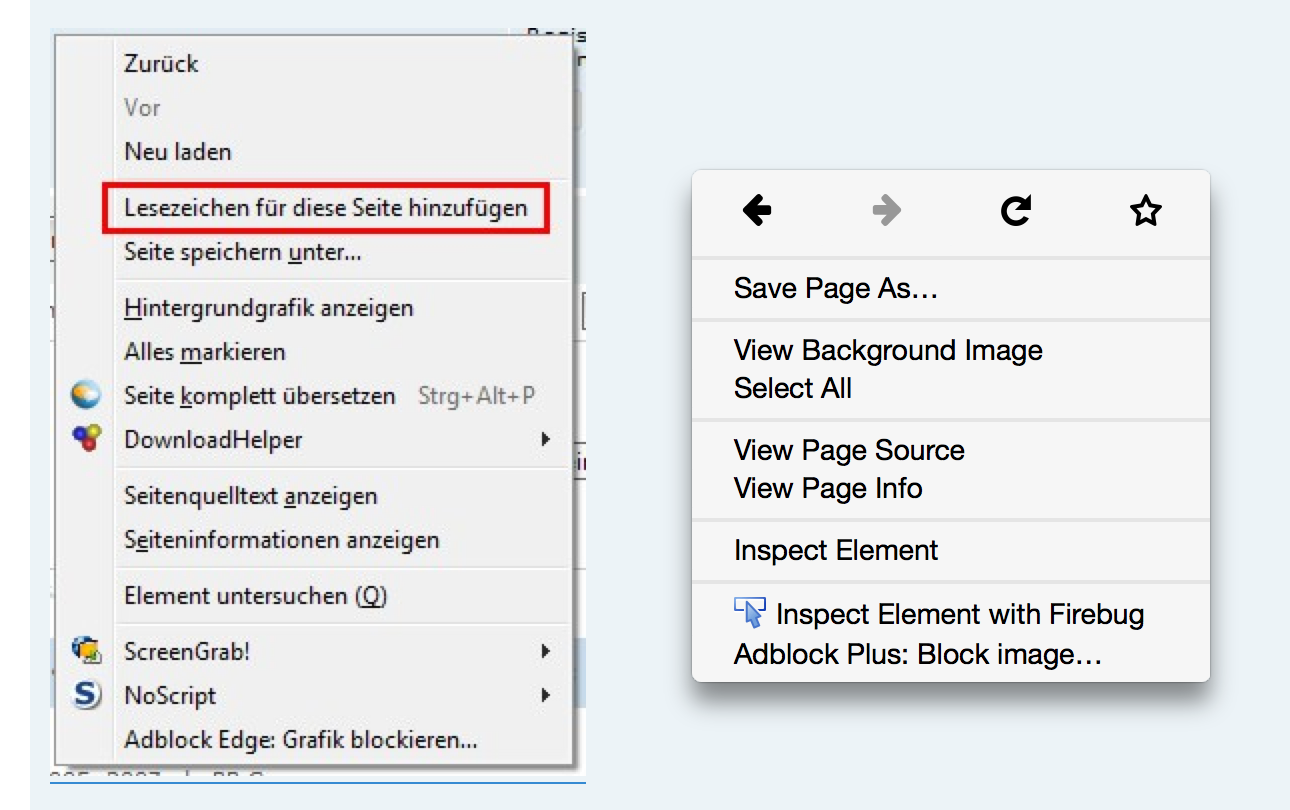Screen dimensions: 1290x810
Task: Click the ScreenGrab! icon
Action: pos(87,651)
